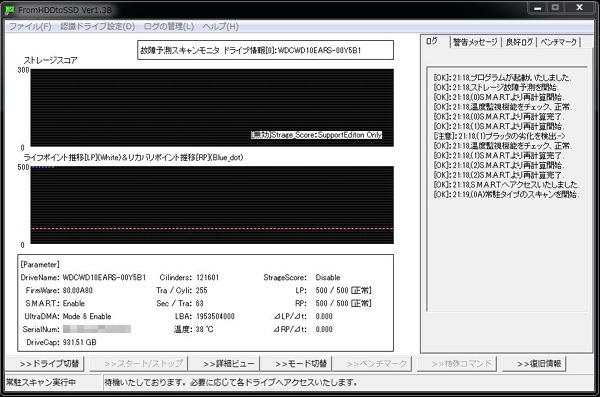This screenshot has height=397, width=600.
Task: Click the >>特殊コマンド button
Action: pos(457,364)
